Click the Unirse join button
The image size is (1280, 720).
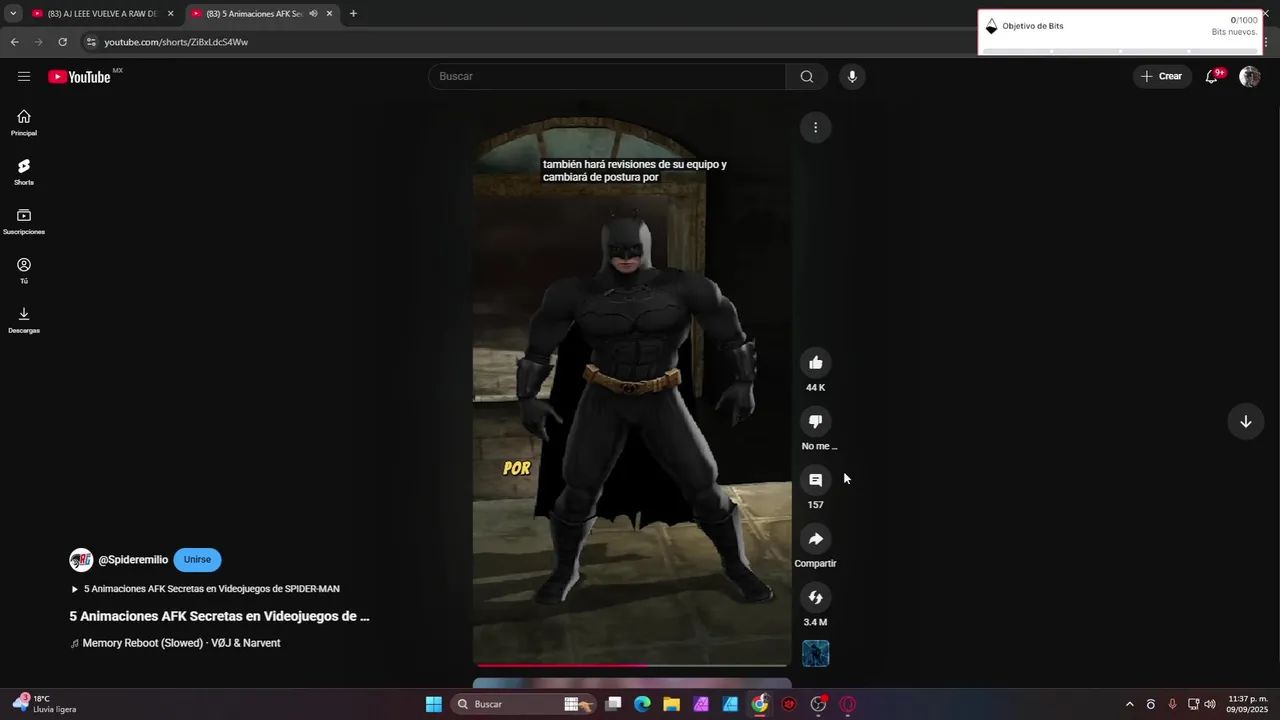tap(197, 560)
